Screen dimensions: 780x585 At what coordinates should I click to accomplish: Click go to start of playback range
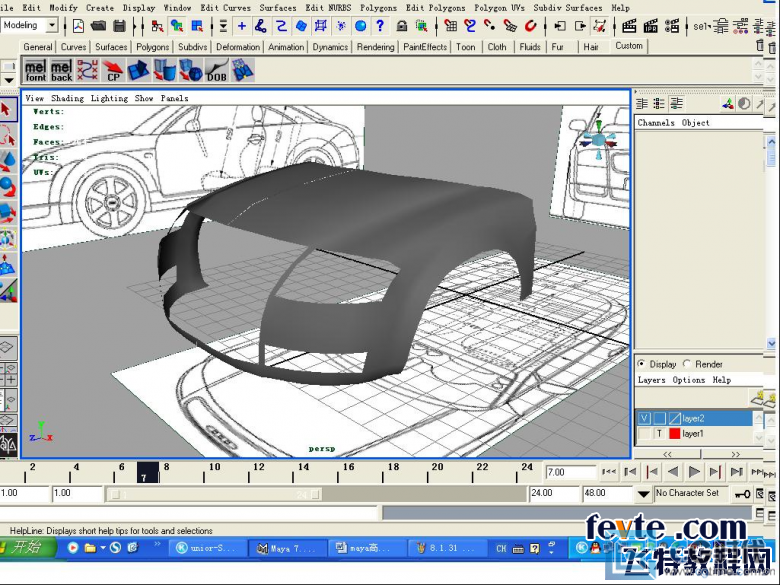click(609, 471)
